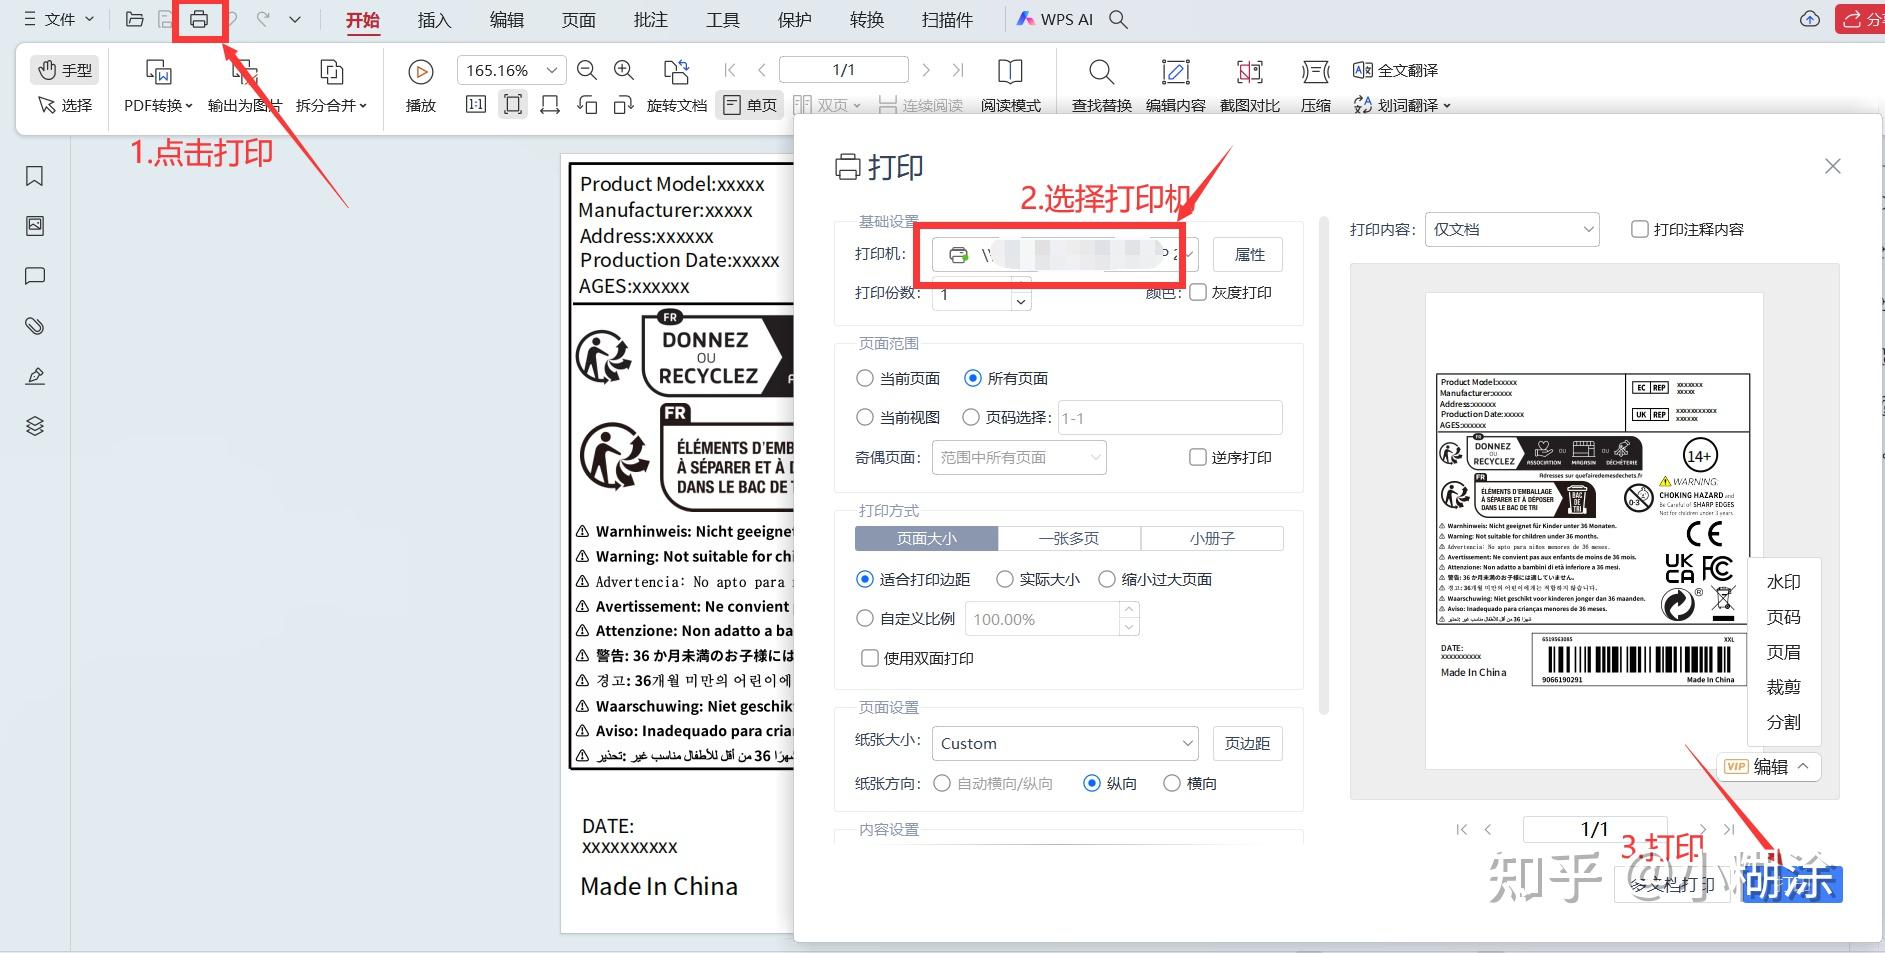Screen dimensions: 1885x953
Task: Expand the VIP Edit menu
Action: click(x=1768, y=766)
